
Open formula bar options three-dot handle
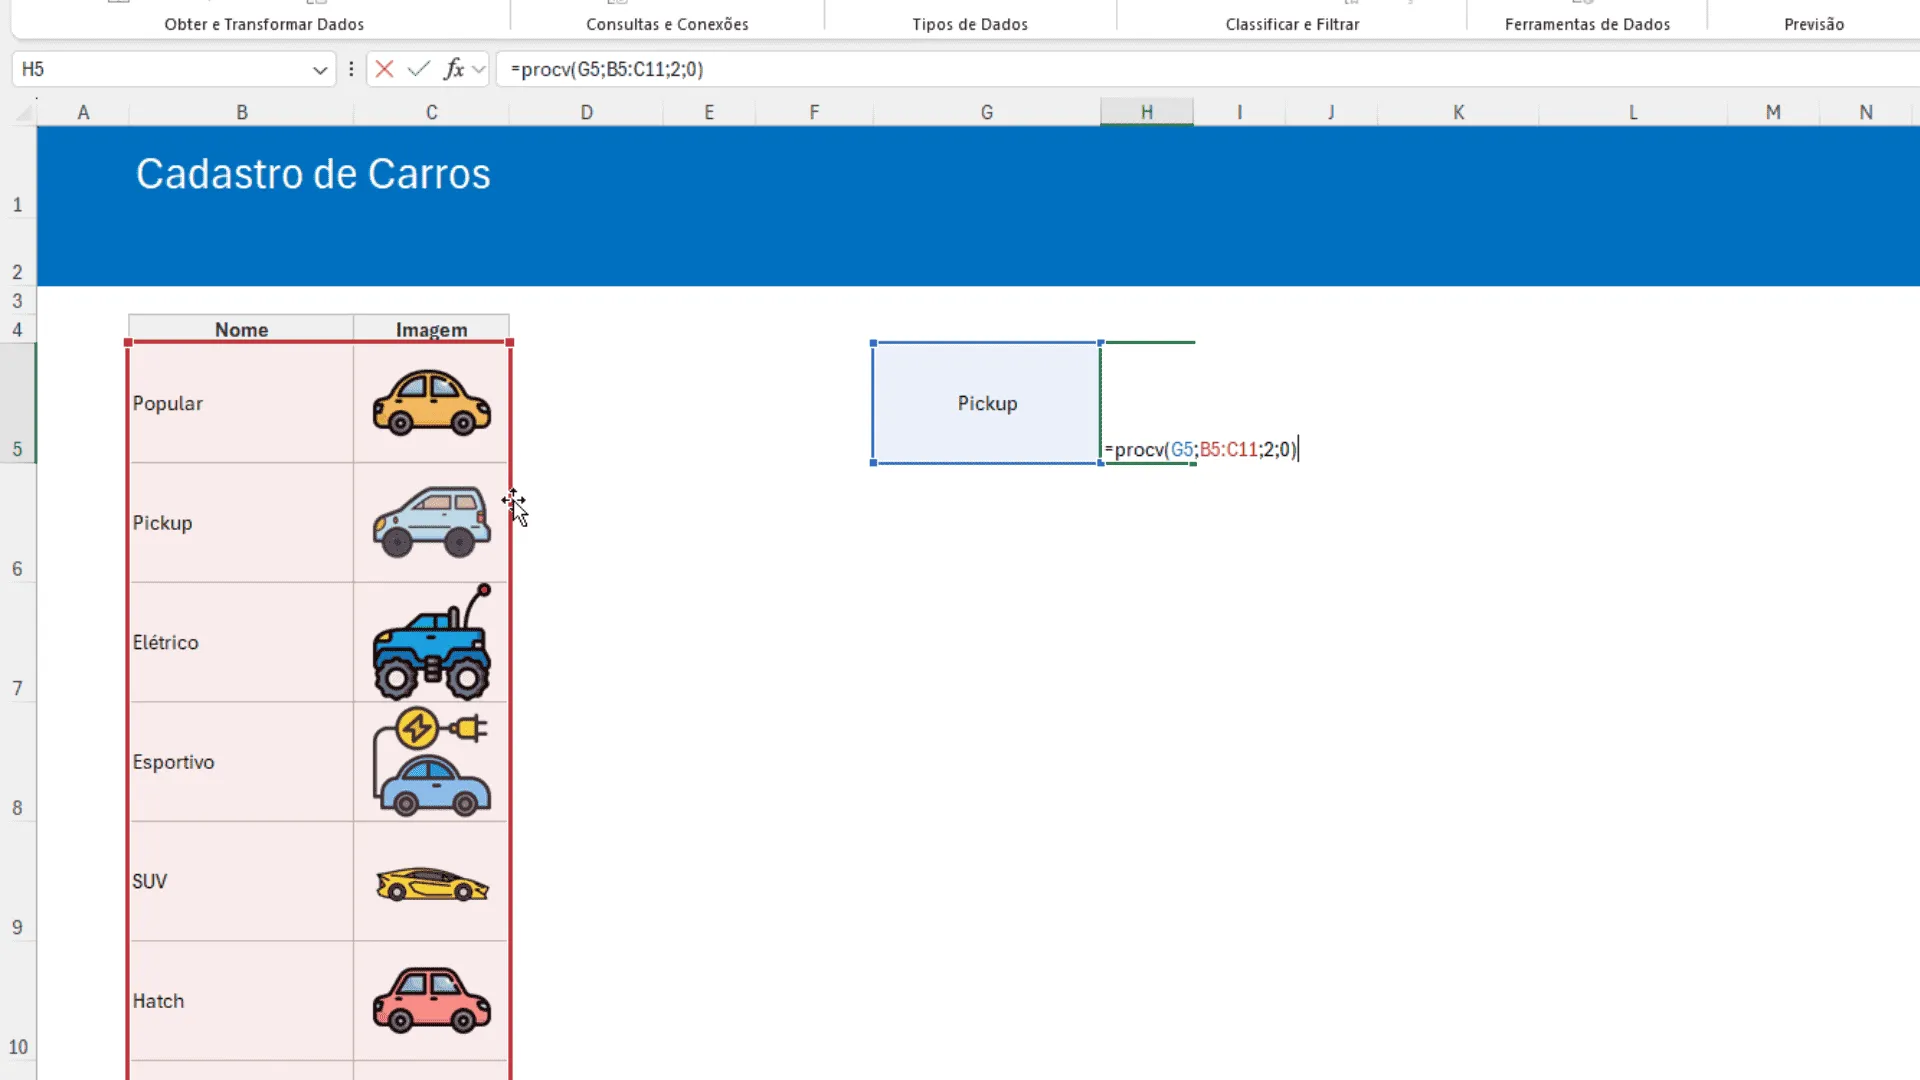pyautogui.click(x=351, y=69)
